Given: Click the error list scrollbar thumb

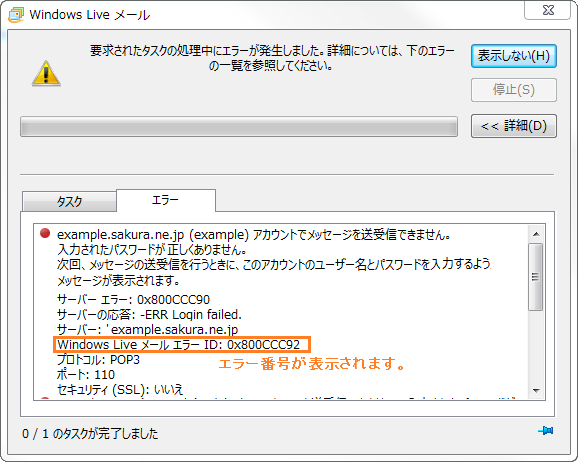Looking at the screenshot, I should 535,277.
